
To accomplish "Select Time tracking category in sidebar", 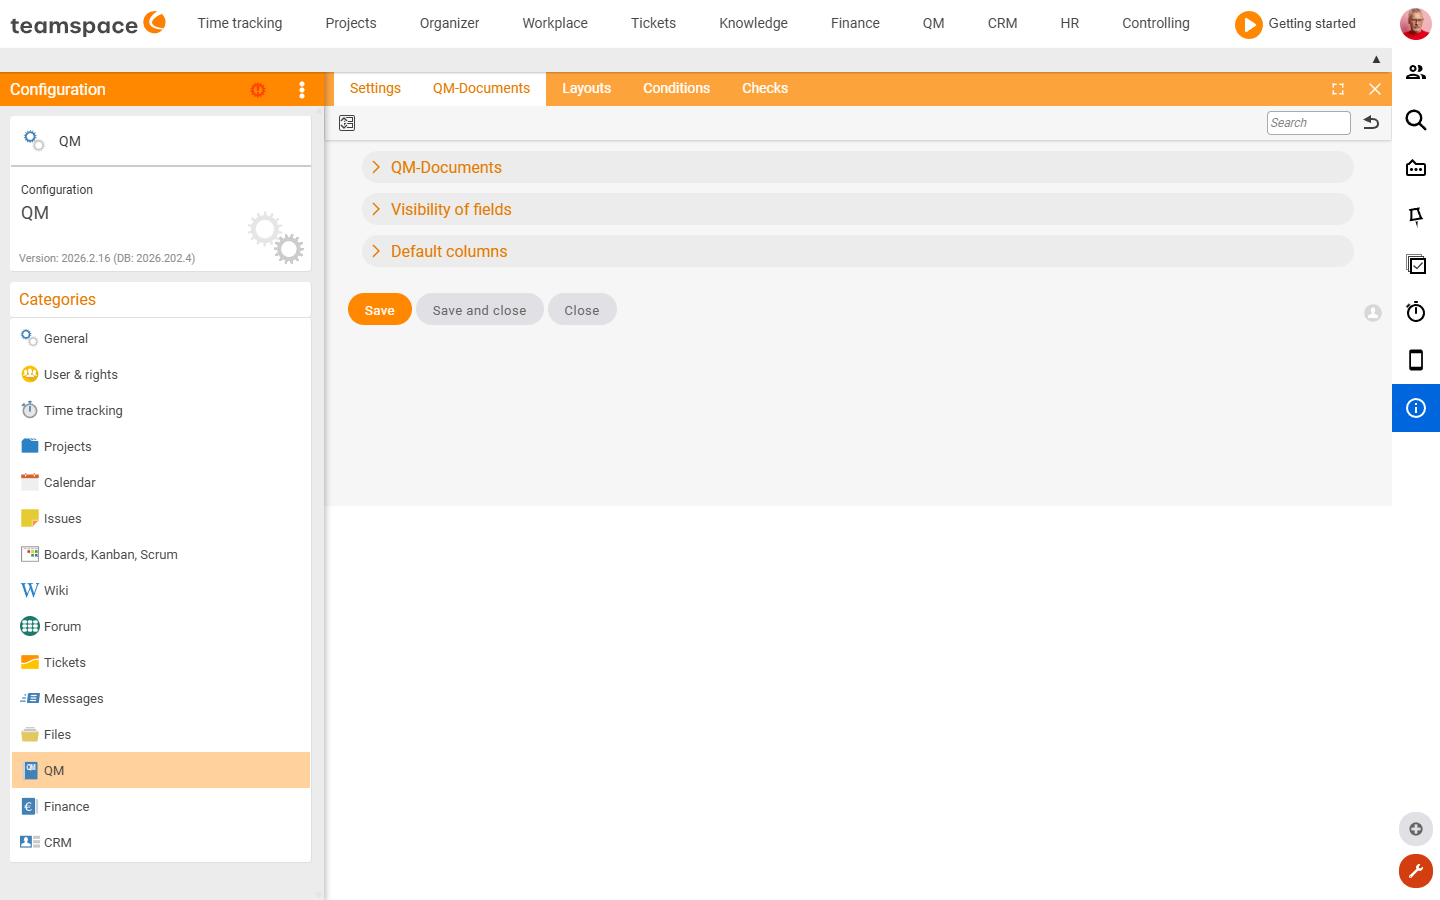I will (161, 410).
